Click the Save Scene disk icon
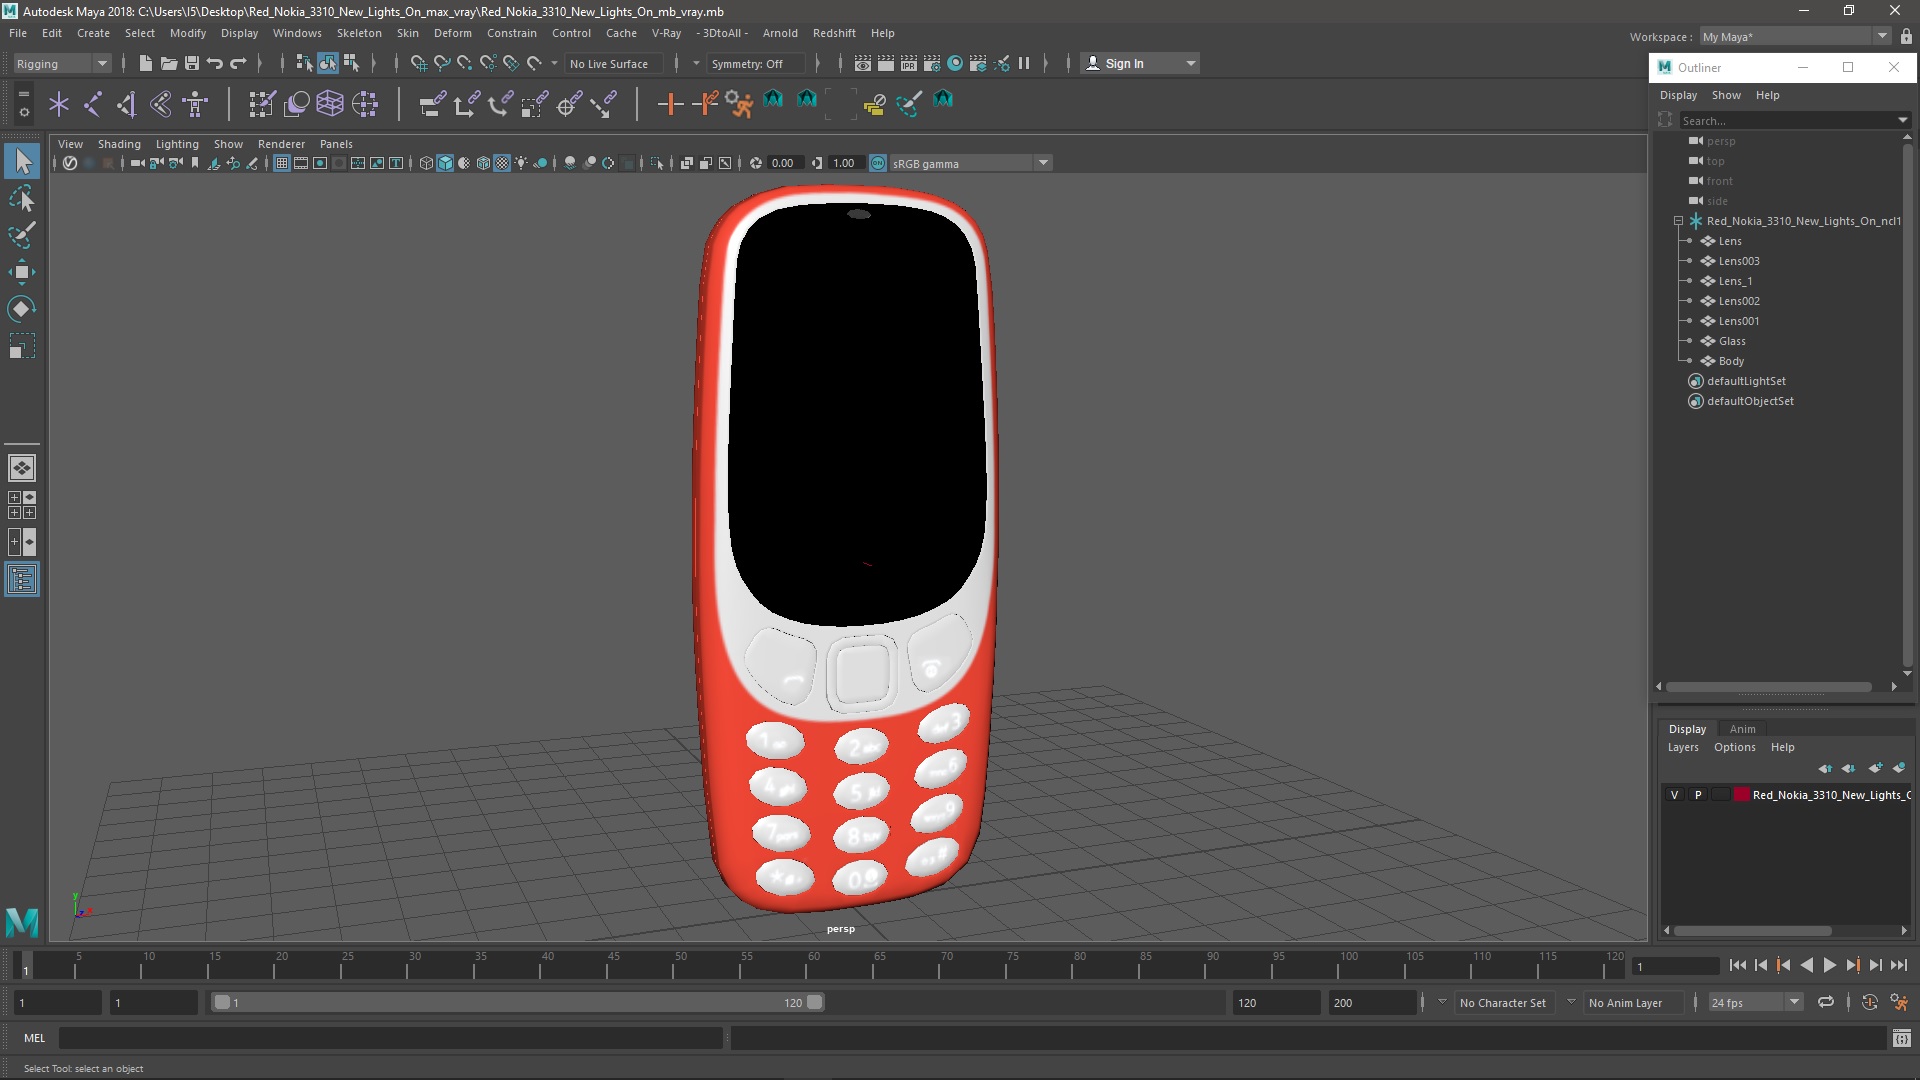The height and width of the screenshot is (1080, 1920). (191, 63)
